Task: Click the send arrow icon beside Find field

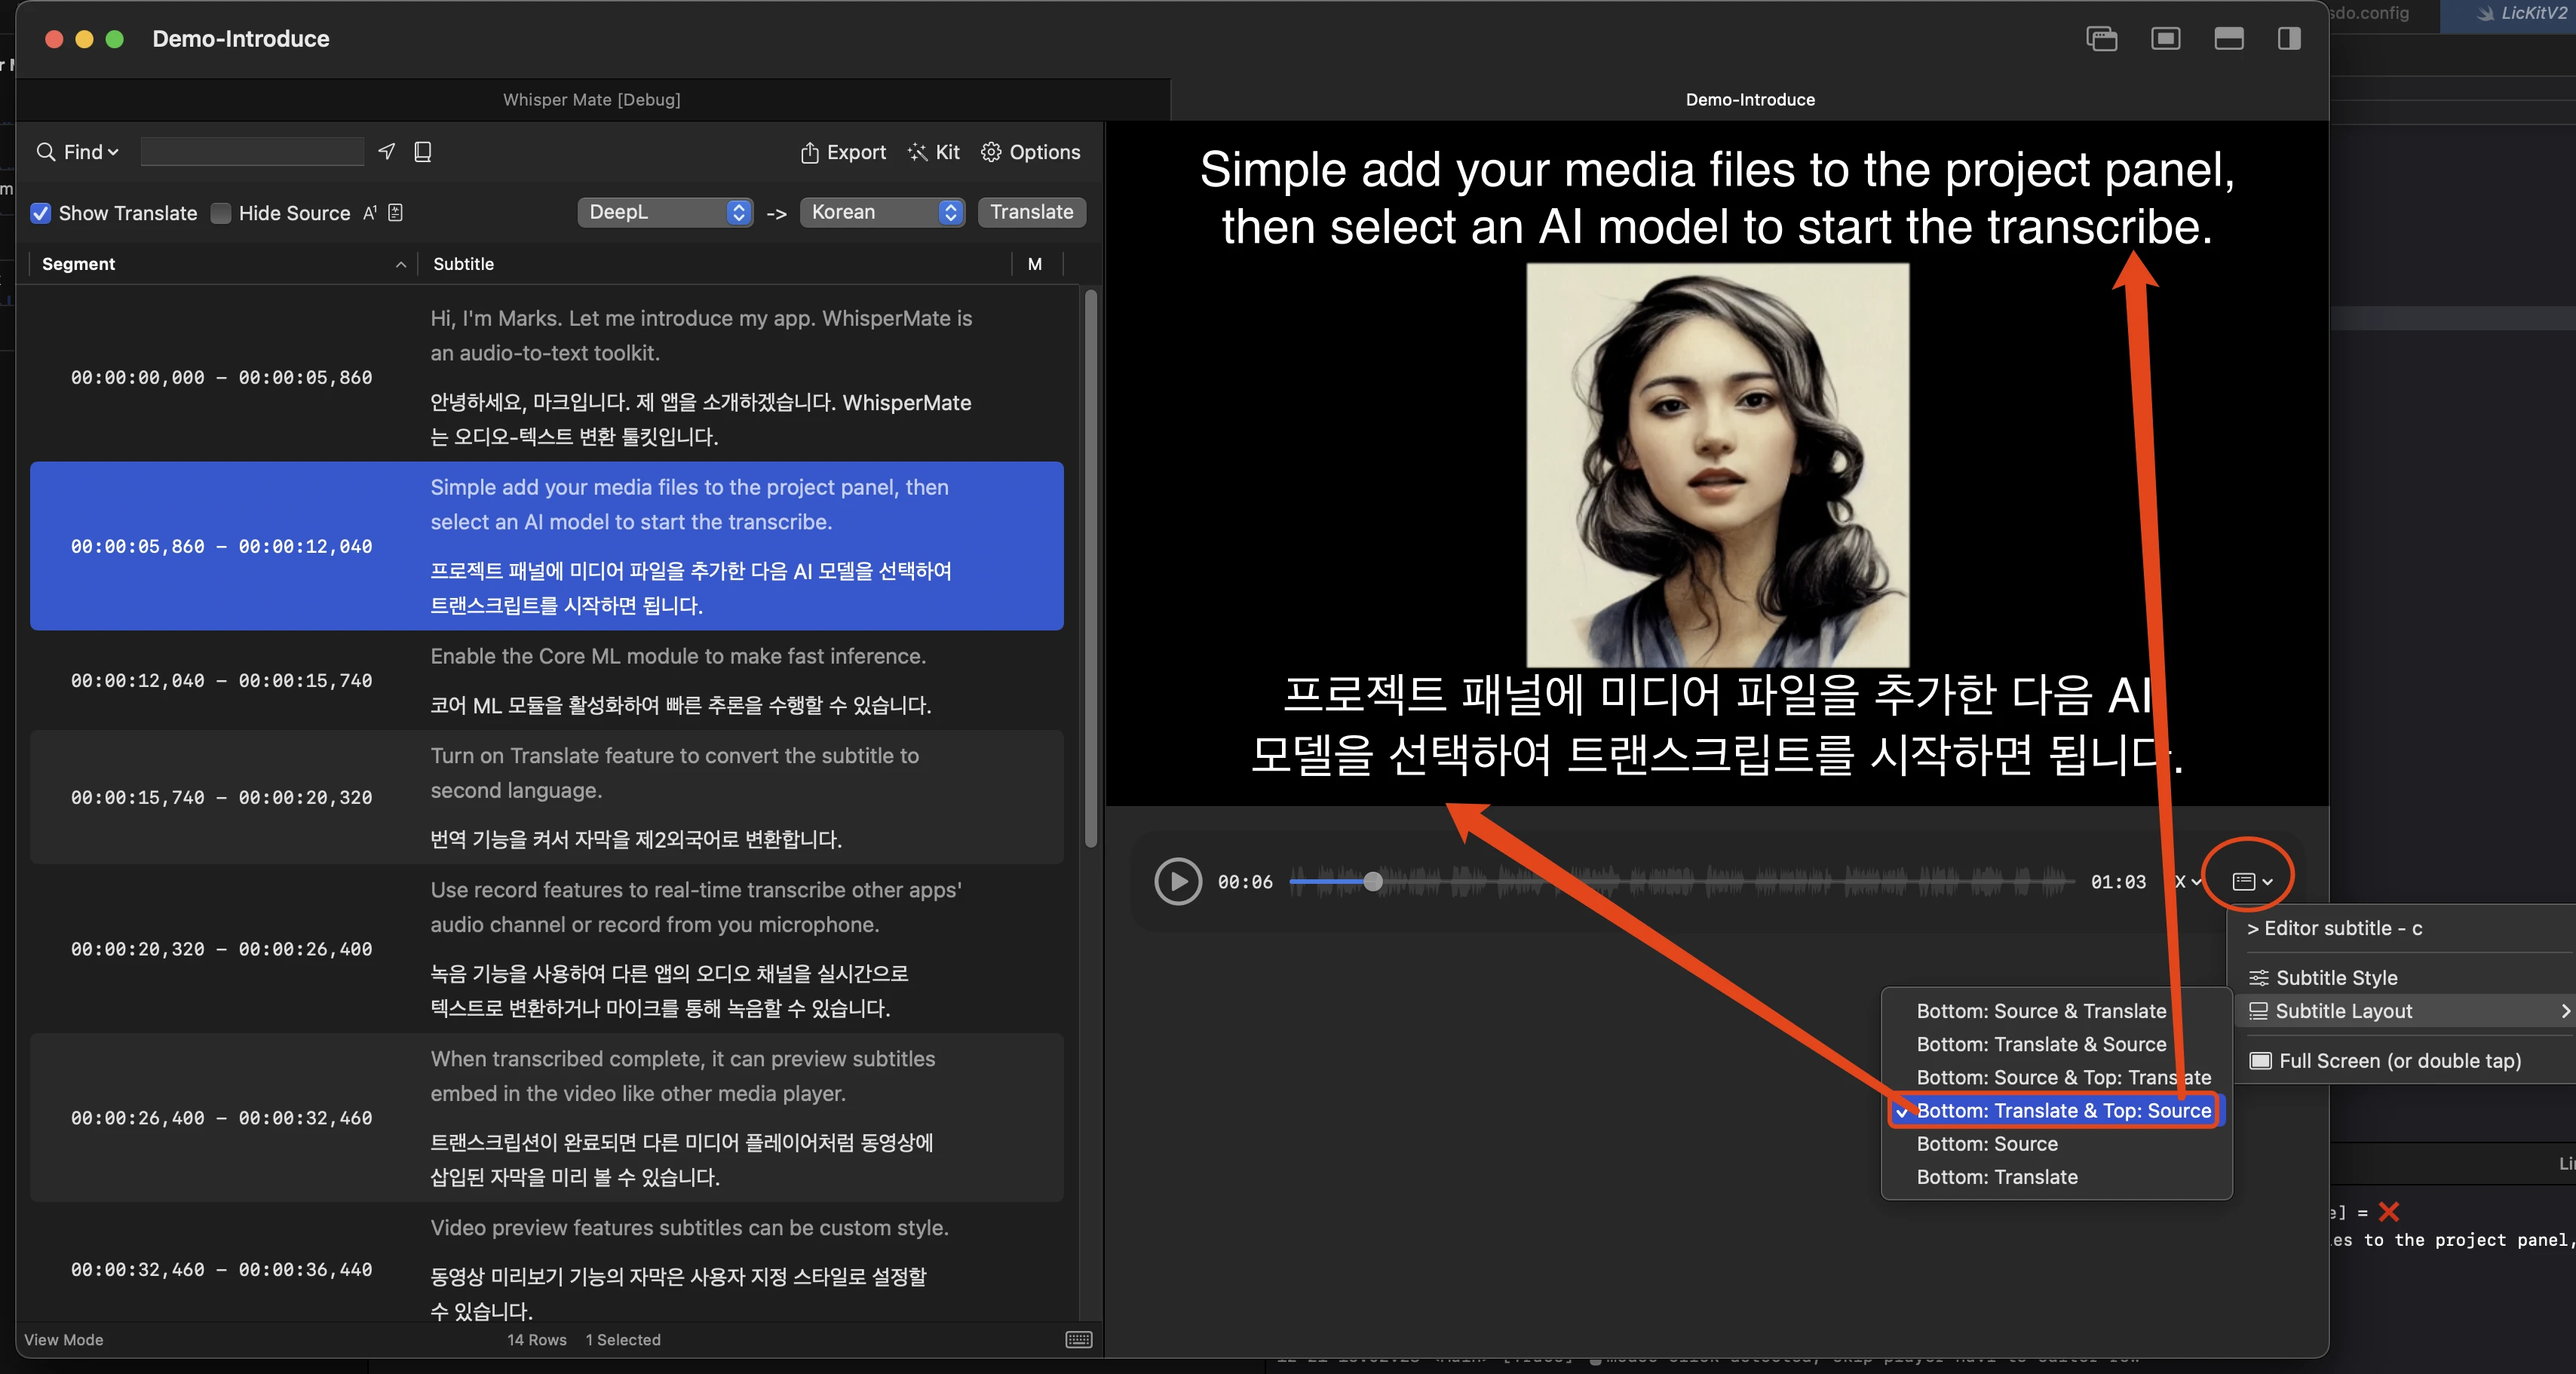Action: (x=387, y=151)
